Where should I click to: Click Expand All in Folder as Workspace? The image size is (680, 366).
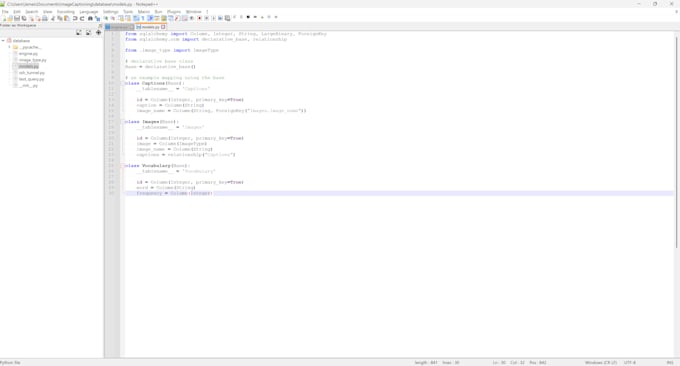pos(78,33)
